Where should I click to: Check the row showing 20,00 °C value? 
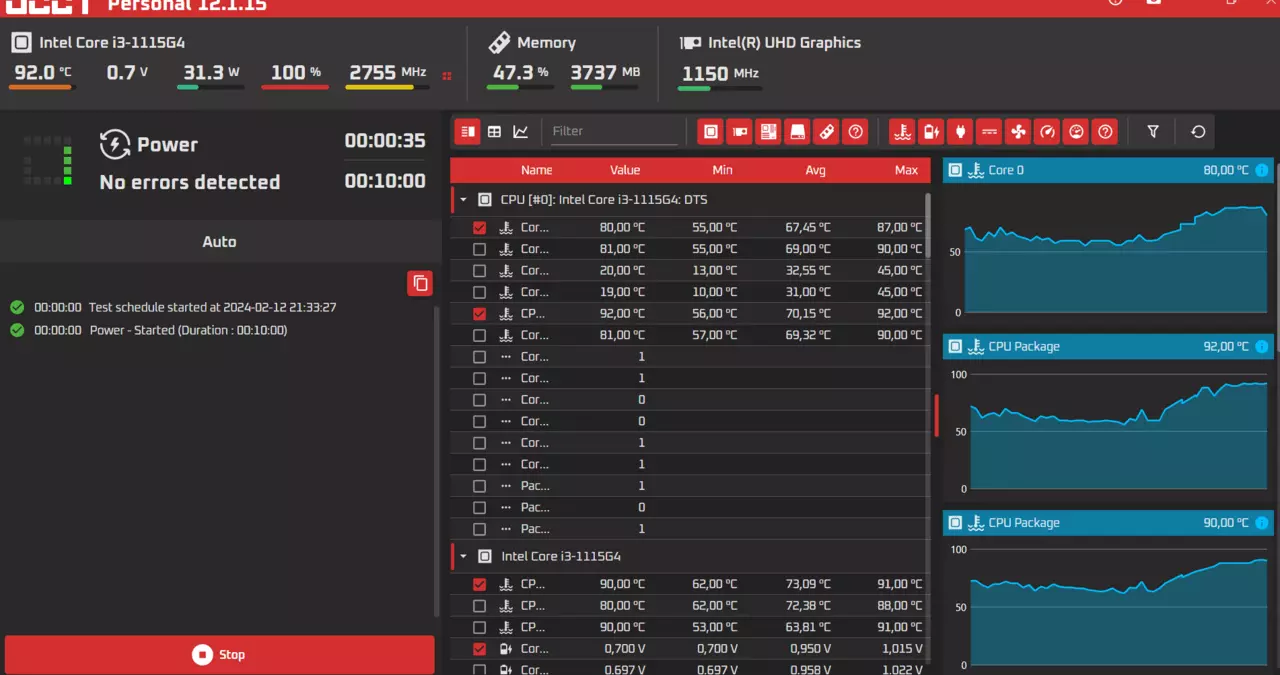click(x=479, y=271)
